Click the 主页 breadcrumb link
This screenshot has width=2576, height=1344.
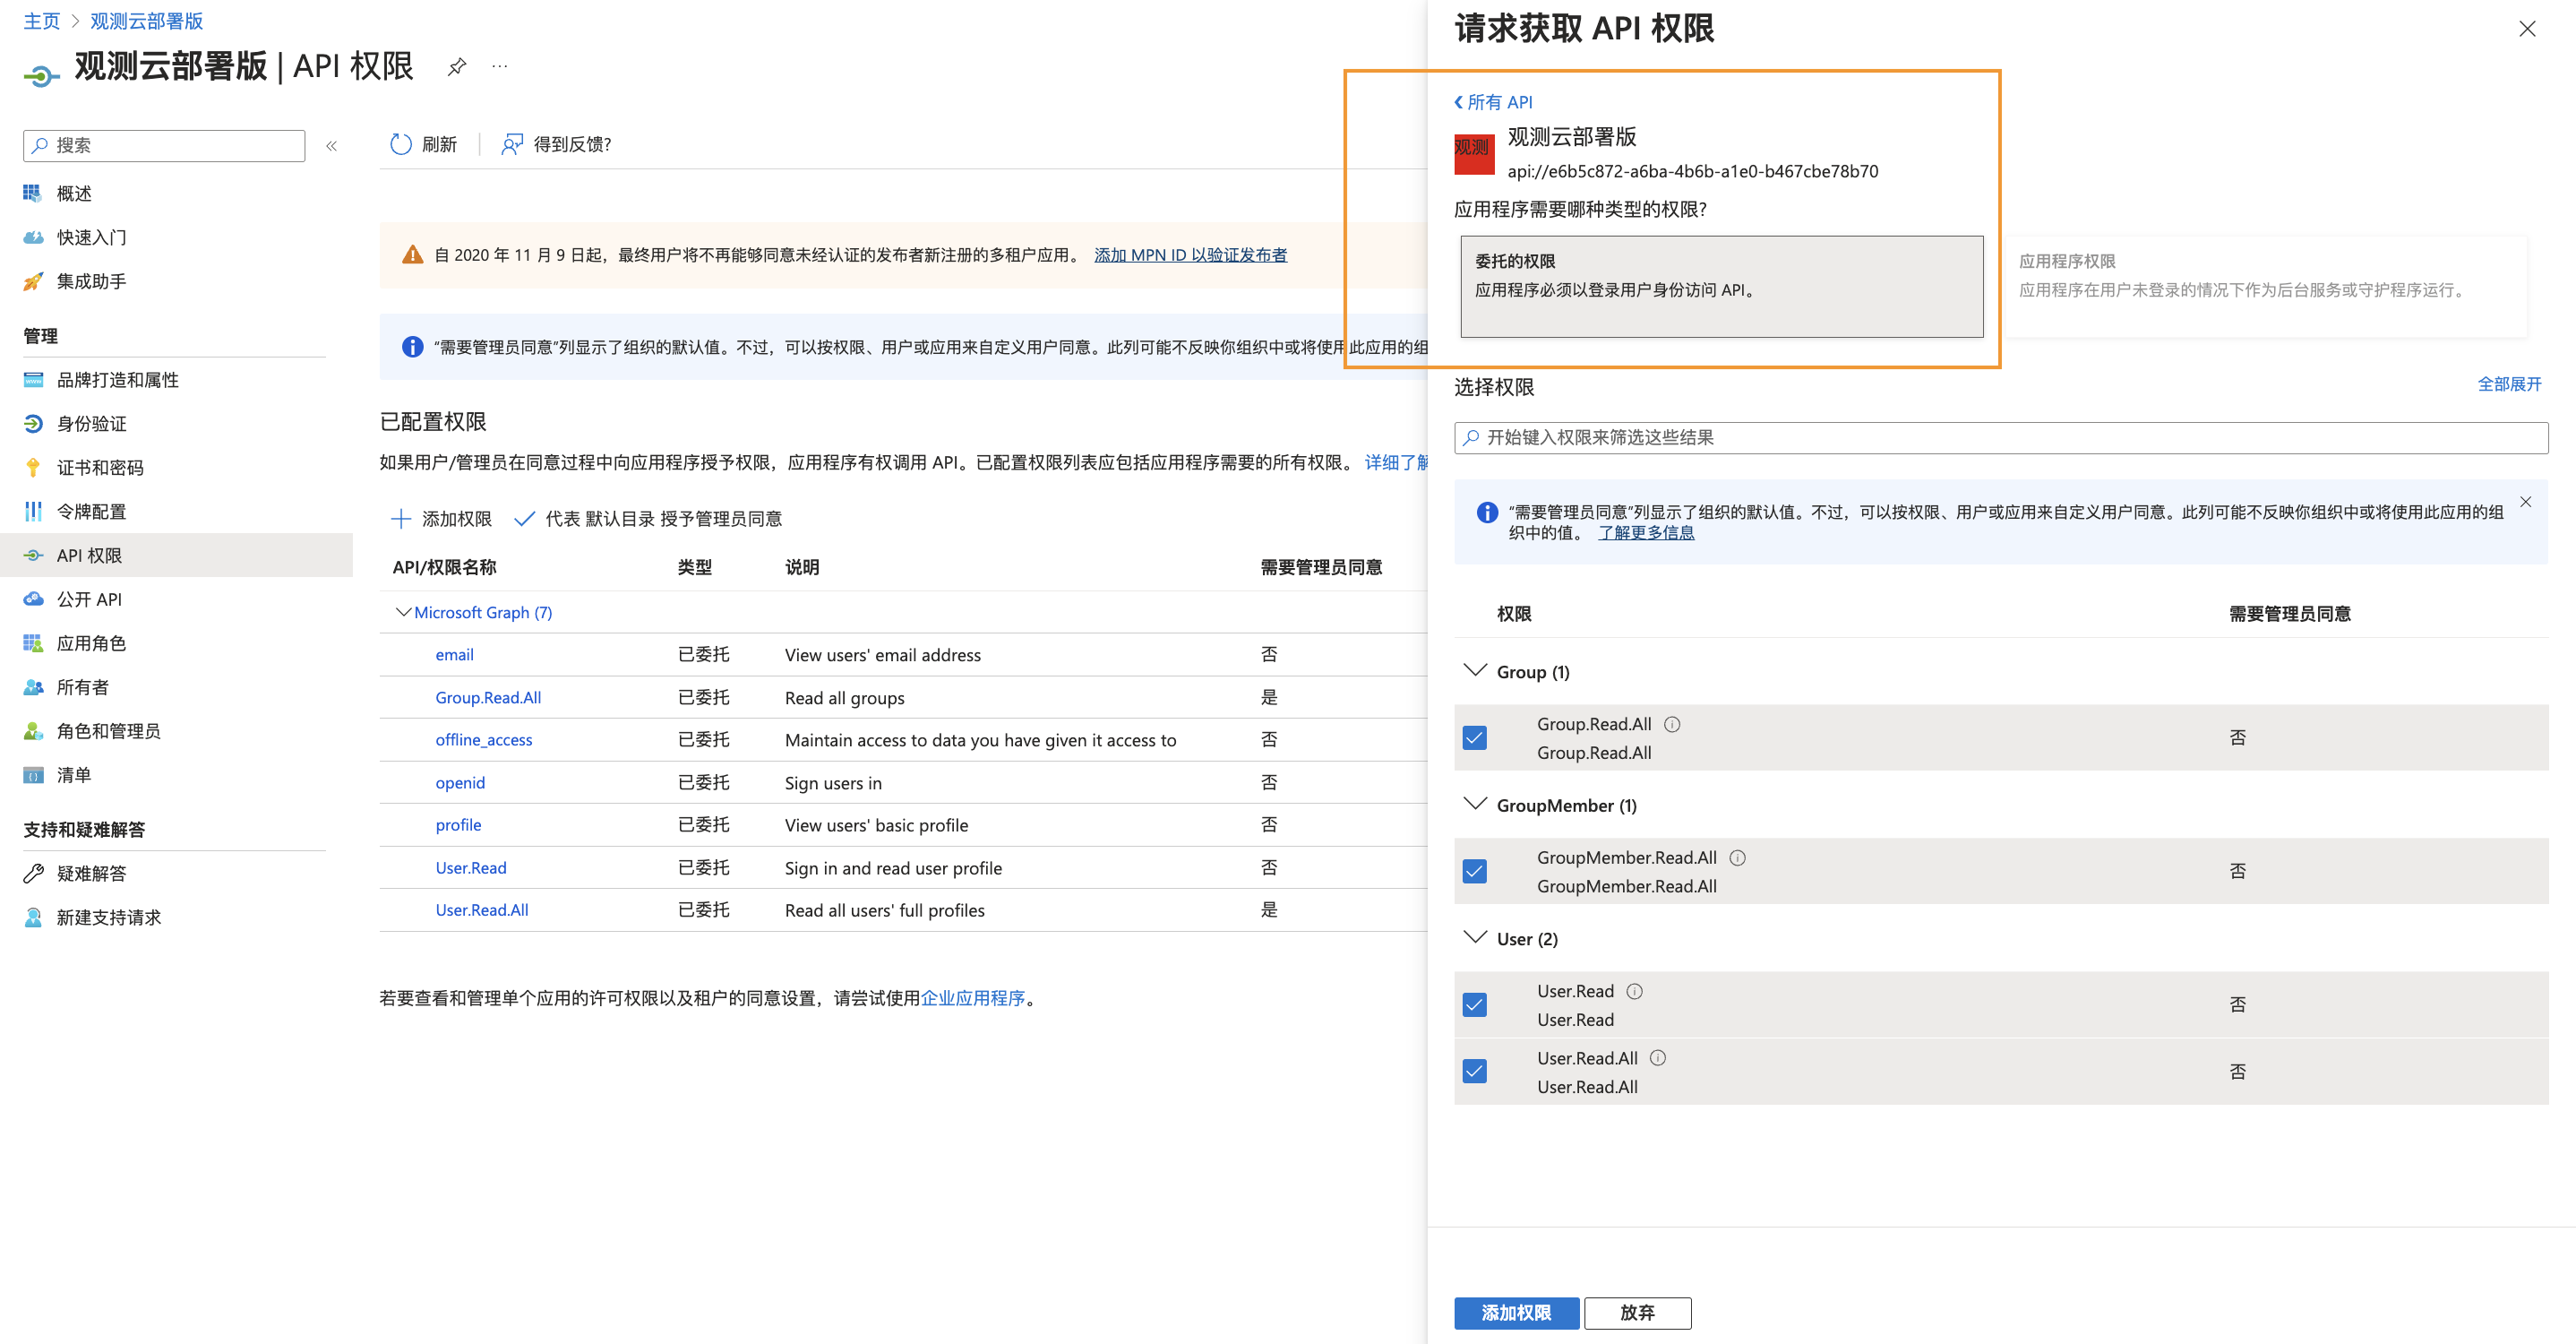(42, 21)
